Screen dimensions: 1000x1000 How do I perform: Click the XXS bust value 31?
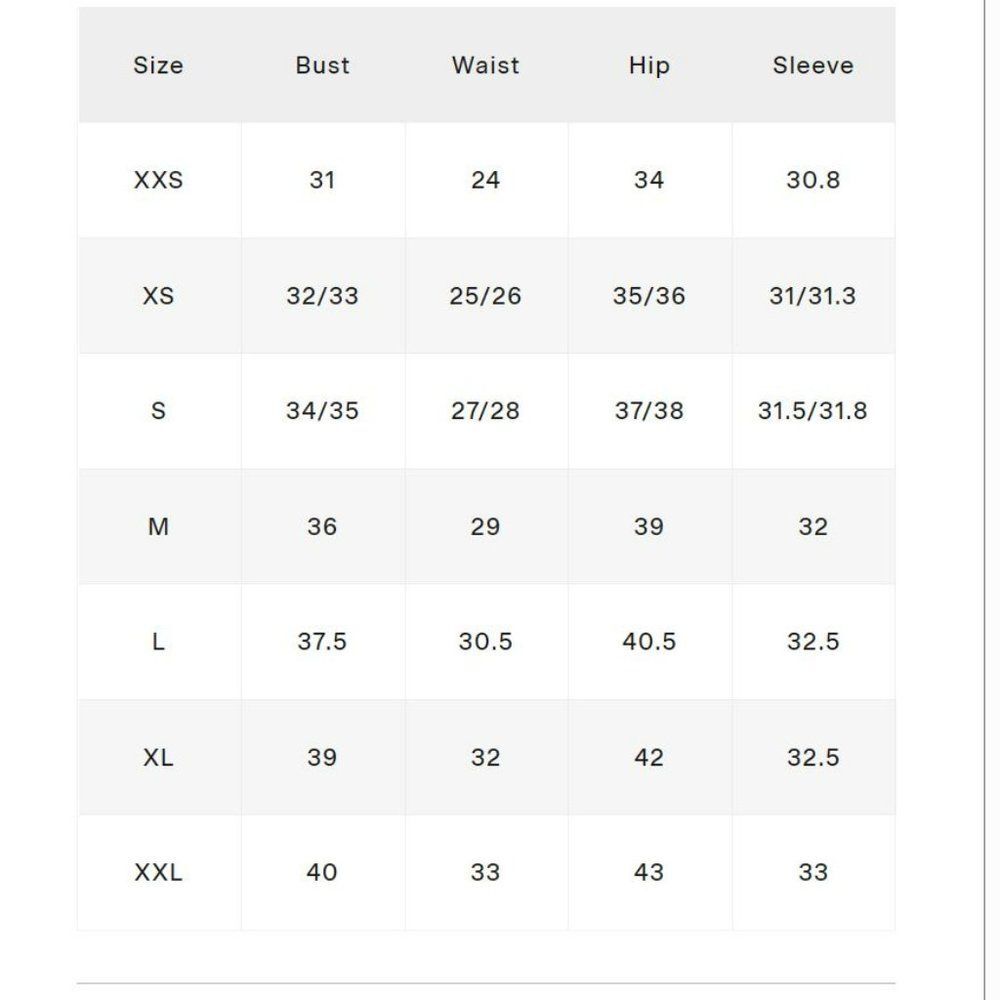pyautogui.click(x=322, y=180)
